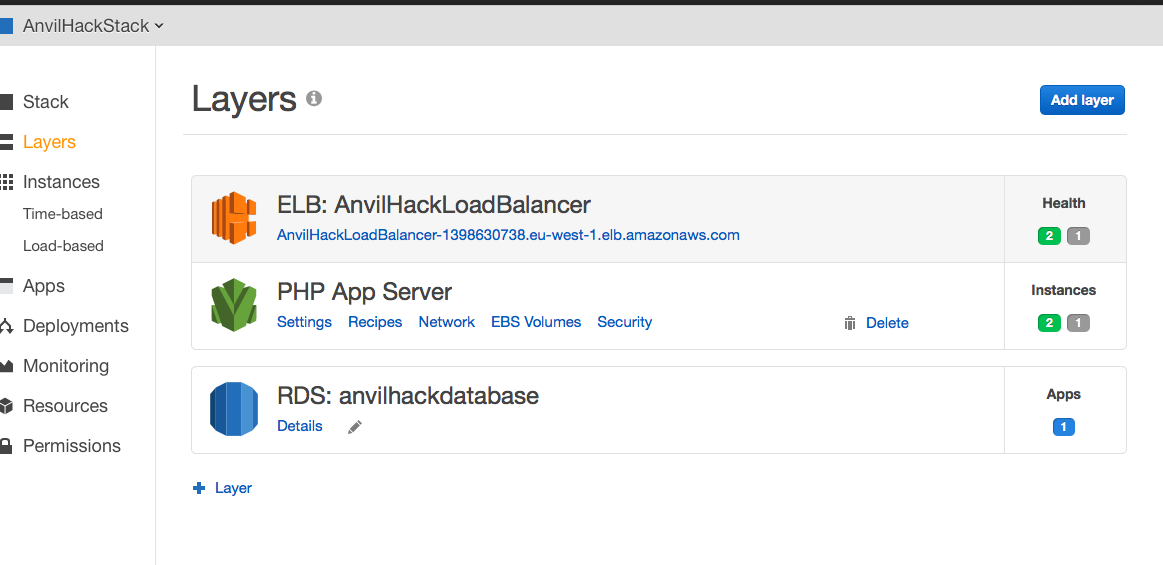The width and height of the screenshot is (1163, 565).
Task: Open Settings for PHP App Server
Action: (x=304, y=322)
